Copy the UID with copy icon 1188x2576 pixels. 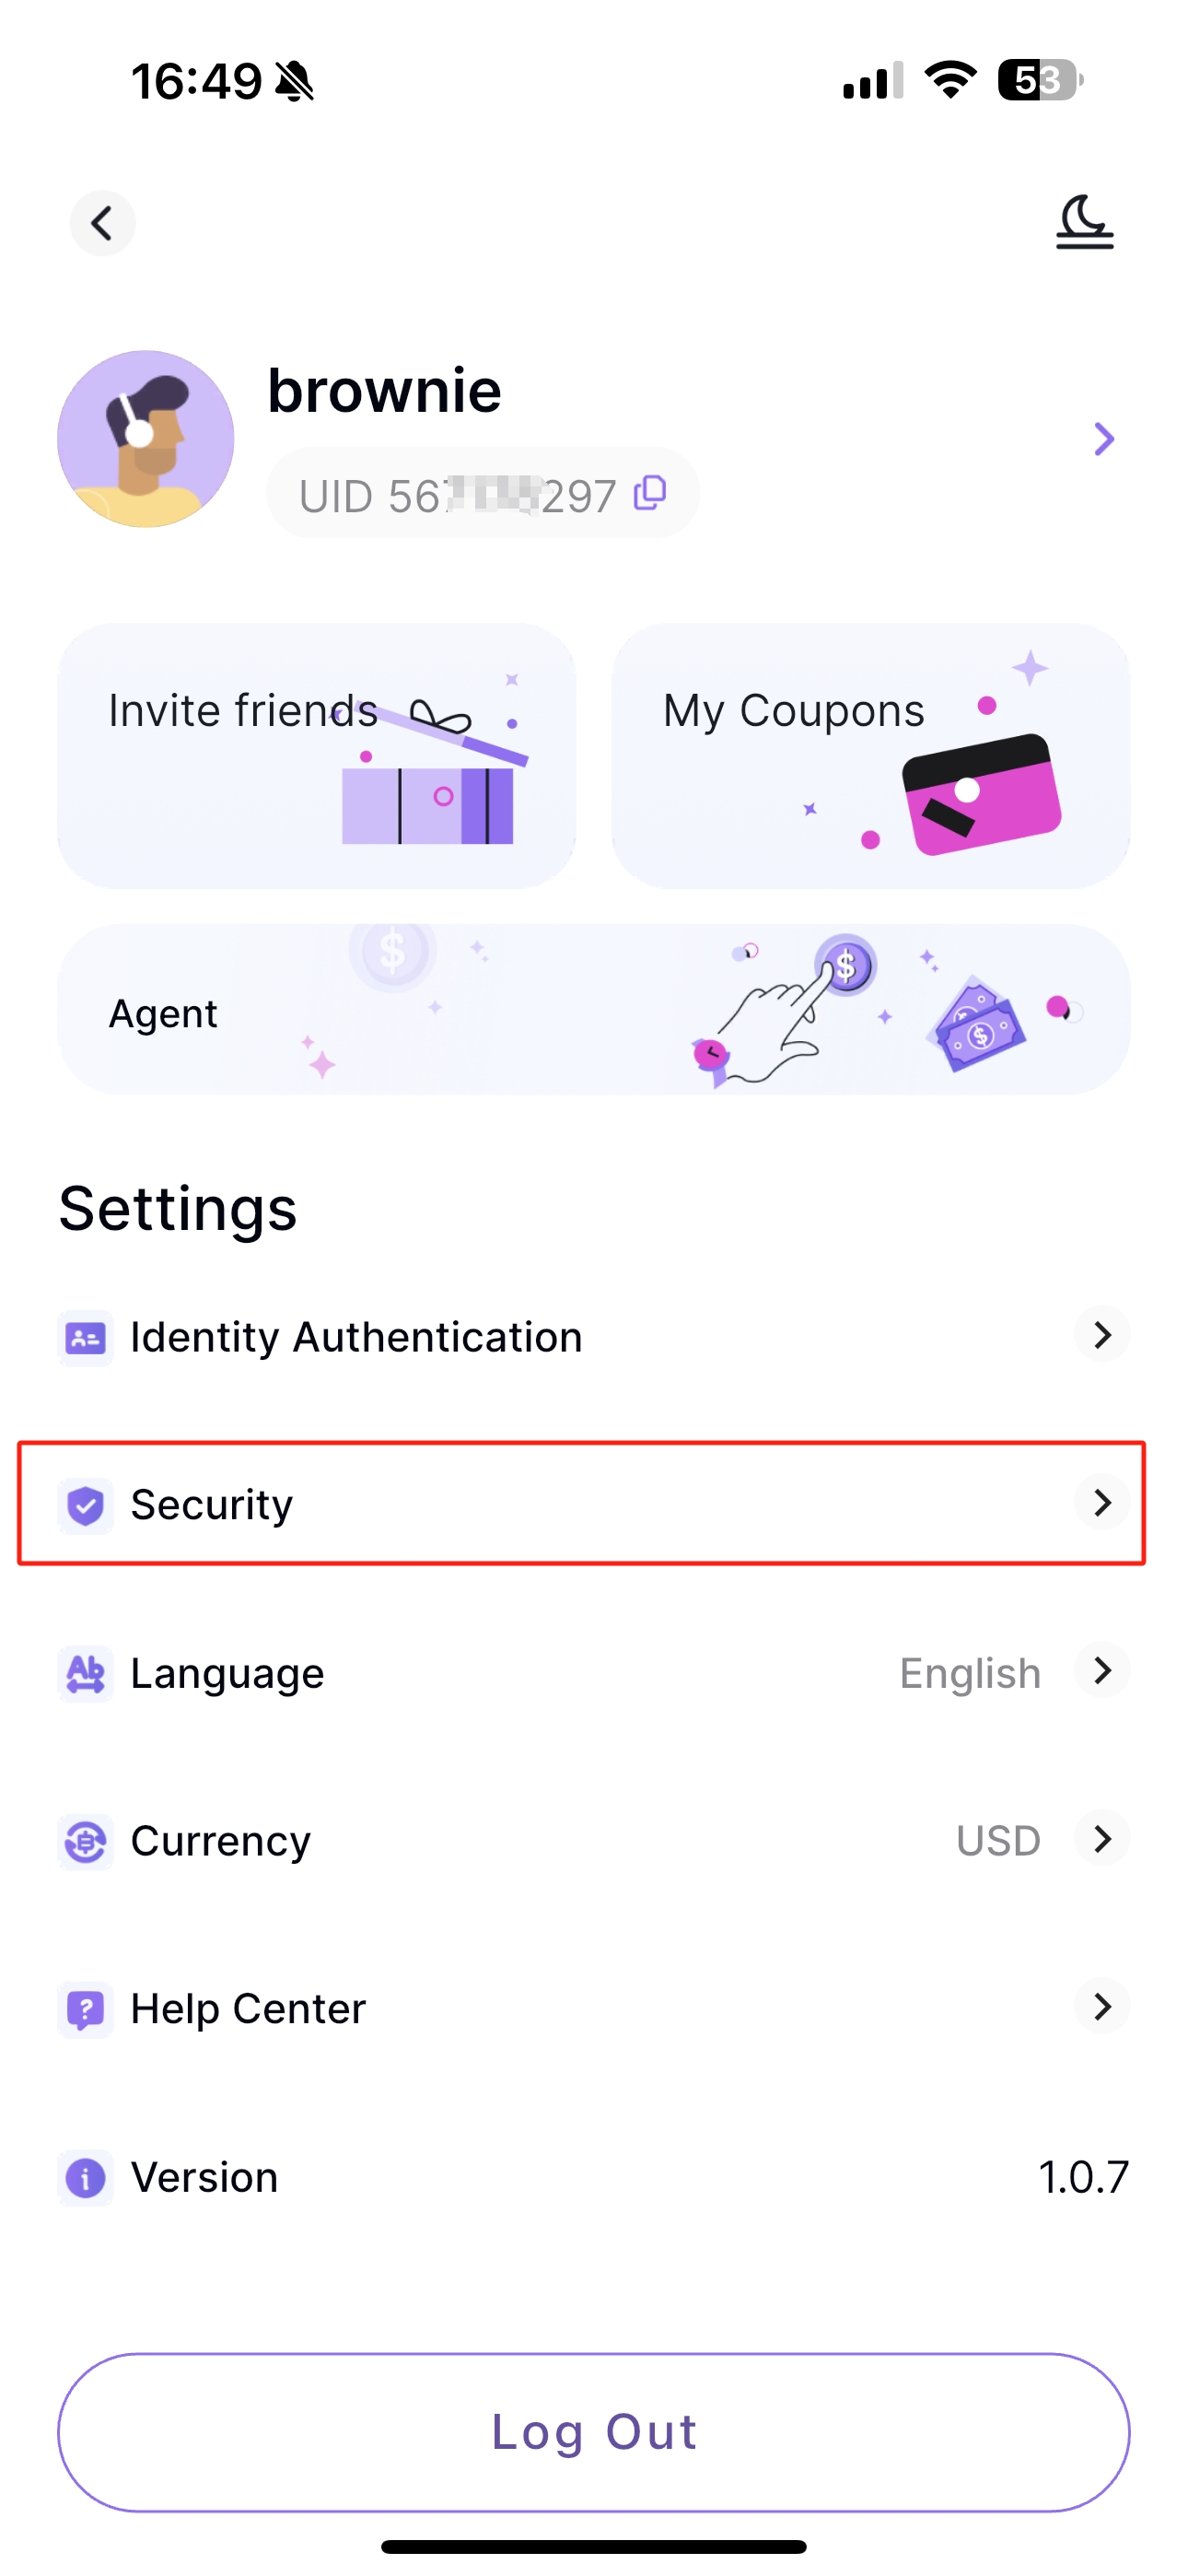[650, 493]
